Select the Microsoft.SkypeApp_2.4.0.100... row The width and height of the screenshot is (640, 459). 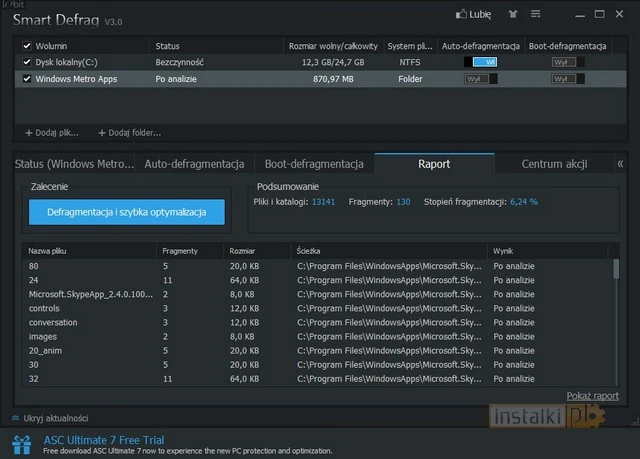click(318, 294)
